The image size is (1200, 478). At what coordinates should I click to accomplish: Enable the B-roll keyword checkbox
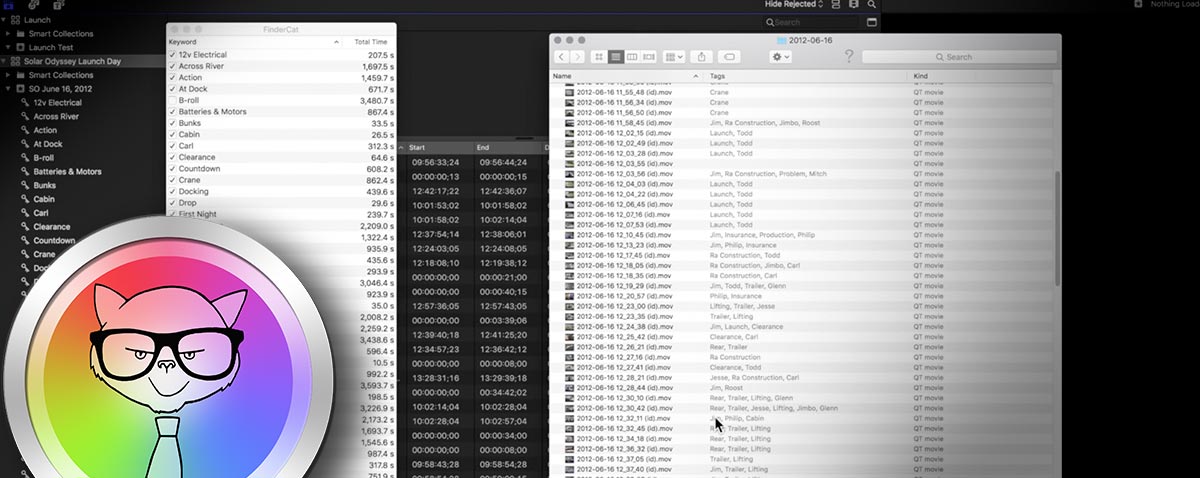coord(173,100)
